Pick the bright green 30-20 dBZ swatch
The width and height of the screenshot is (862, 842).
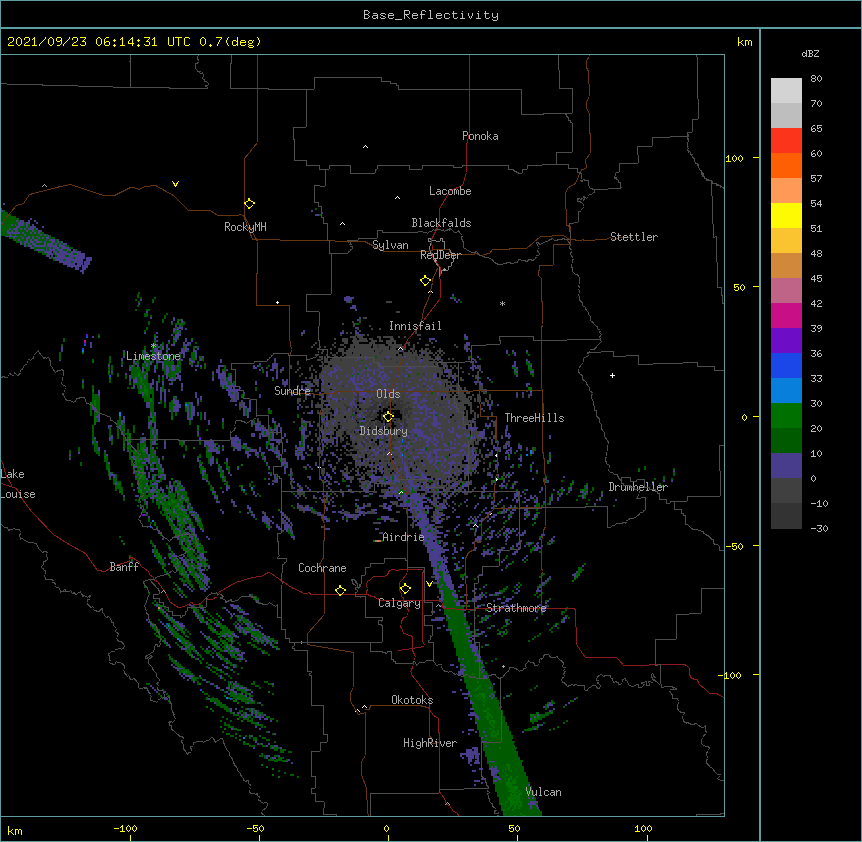(786, 416)
